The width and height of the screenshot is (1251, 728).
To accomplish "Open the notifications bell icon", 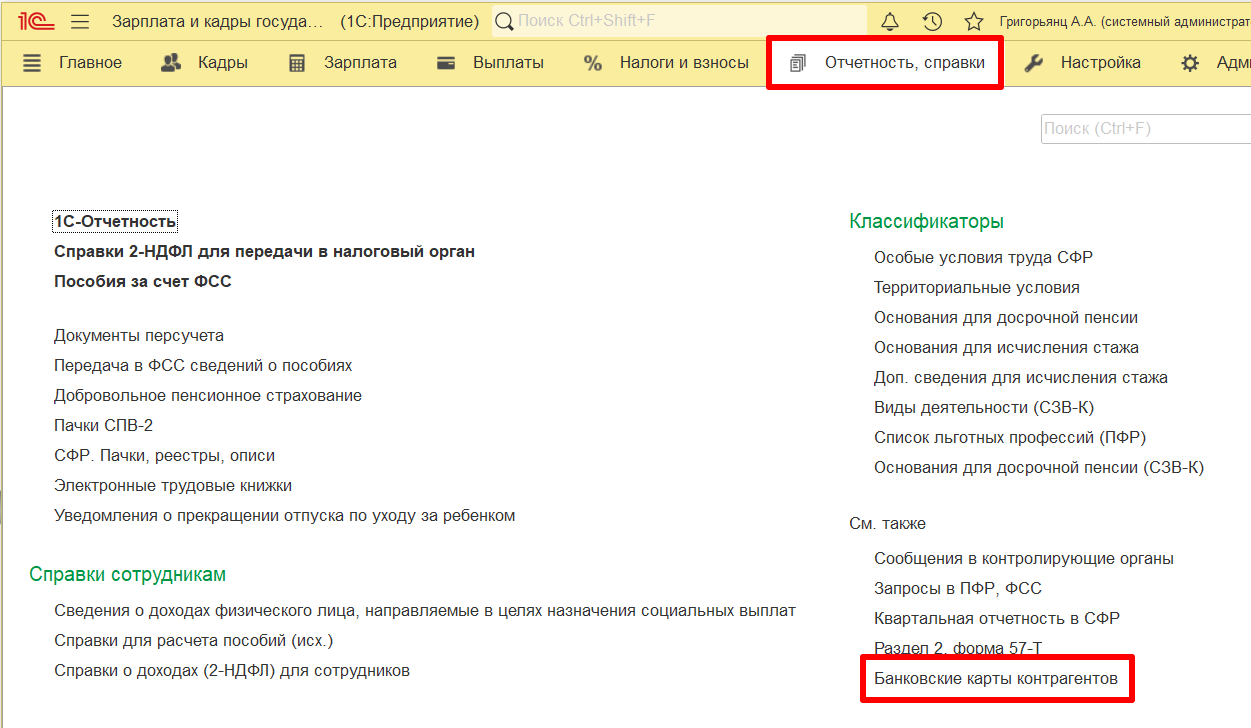I will 890,21.
